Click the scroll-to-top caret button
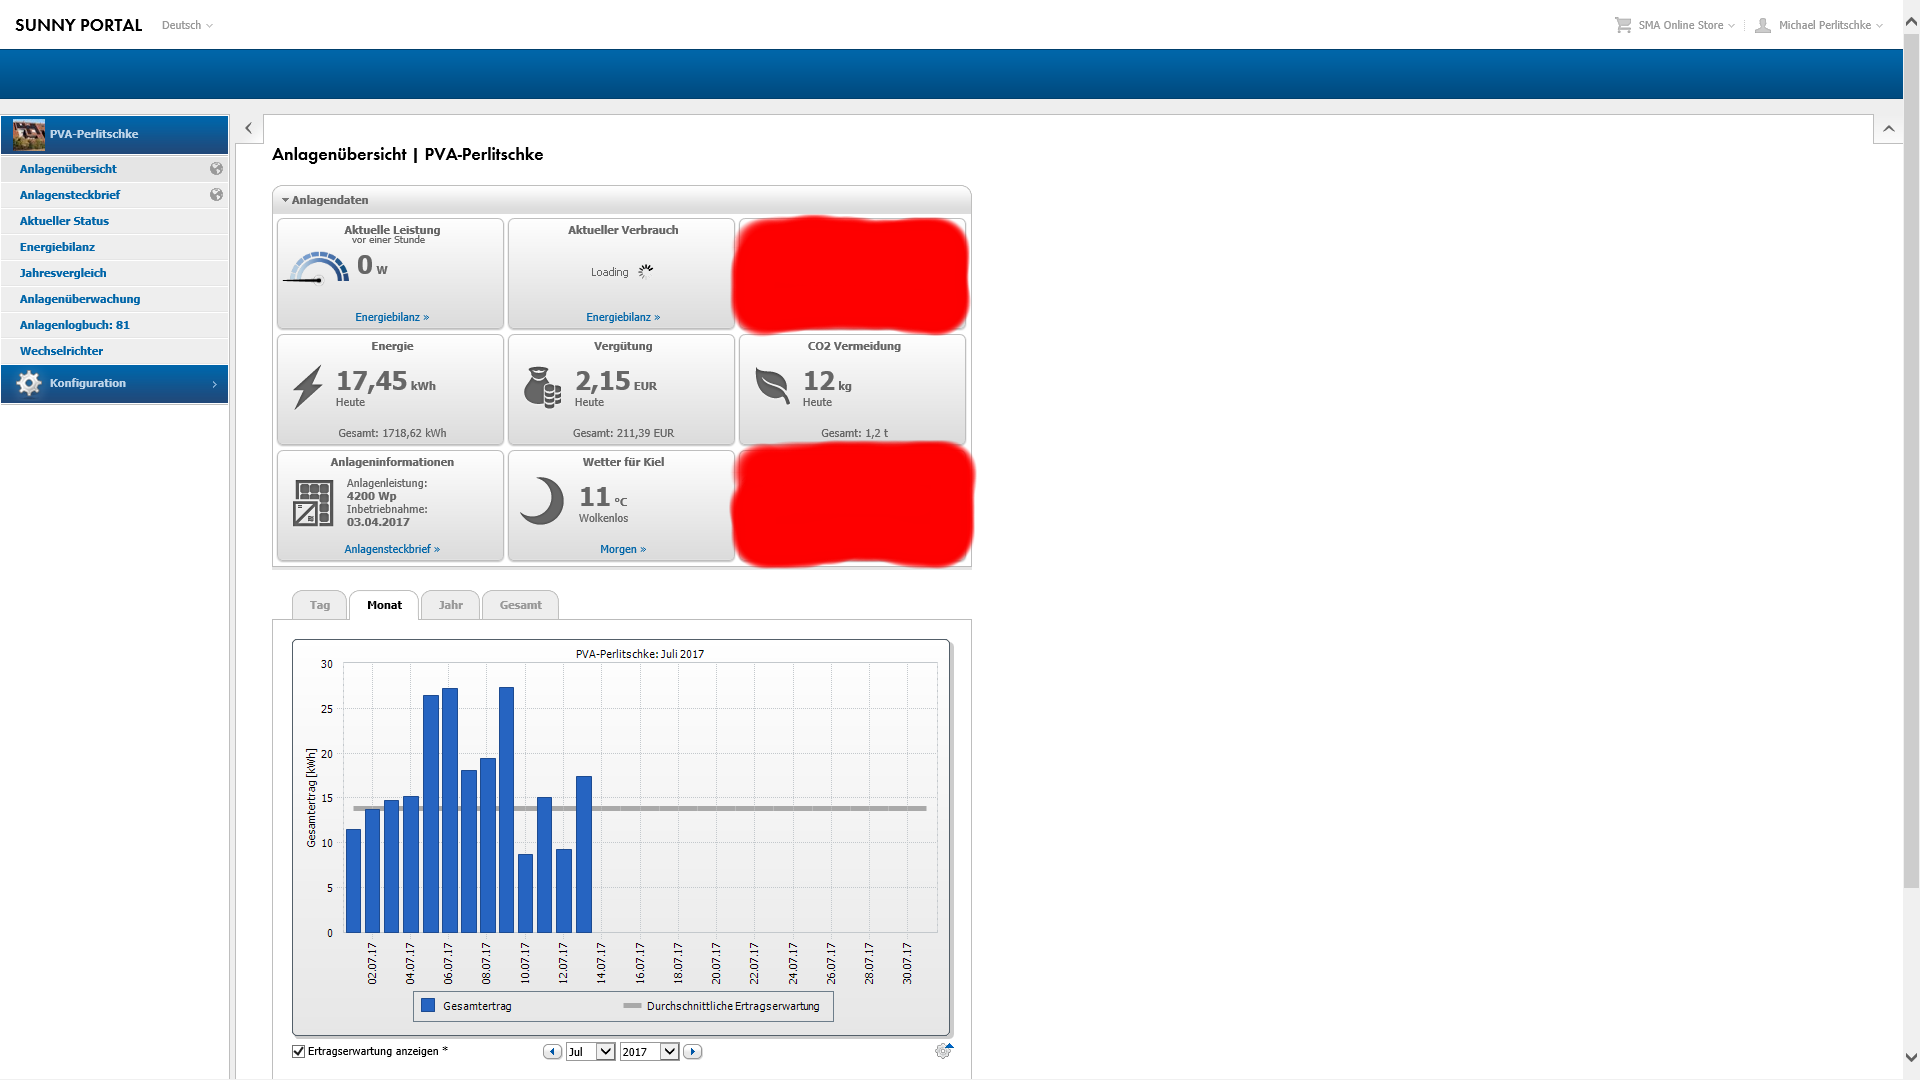Screen dimensions: 1920x1080 tap(1888, 129)
